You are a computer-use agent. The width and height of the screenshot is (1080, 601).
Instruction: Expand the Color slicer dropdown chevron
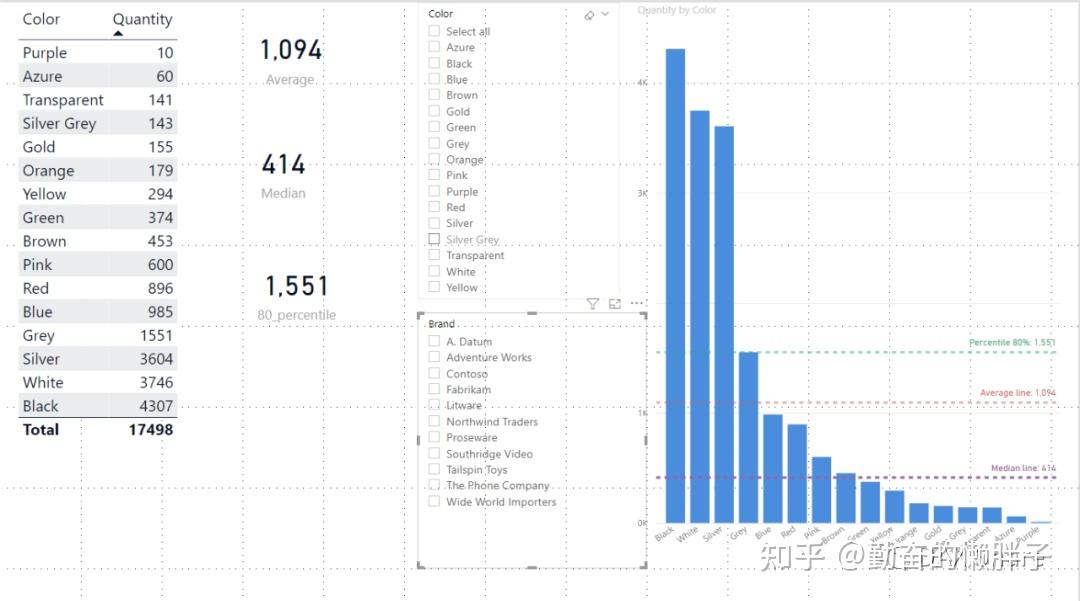pyautogui.click(x=606, y=13)
